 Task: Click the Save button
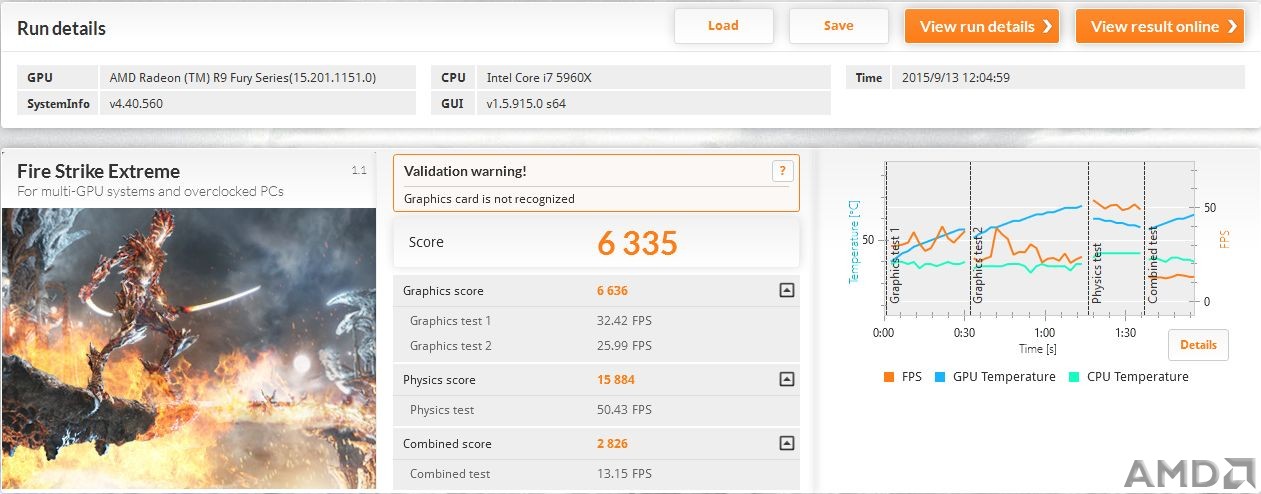click(838, 26)
